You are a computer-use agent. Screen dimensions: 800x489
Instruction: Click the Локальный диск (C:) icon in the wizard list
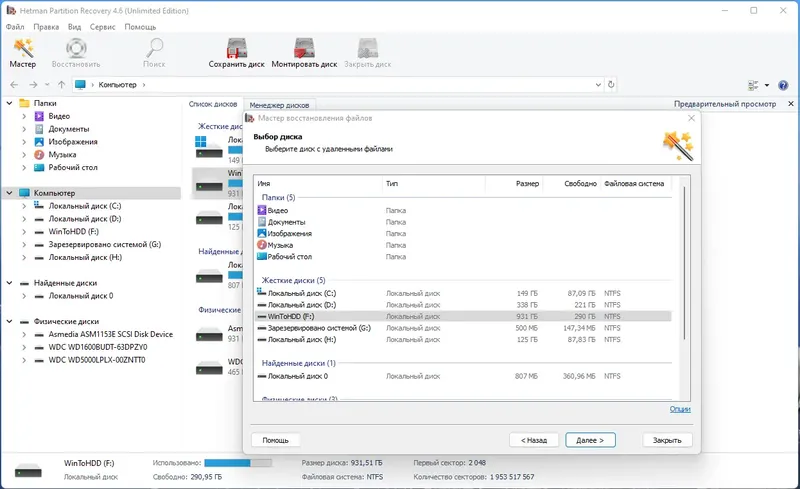261,292
